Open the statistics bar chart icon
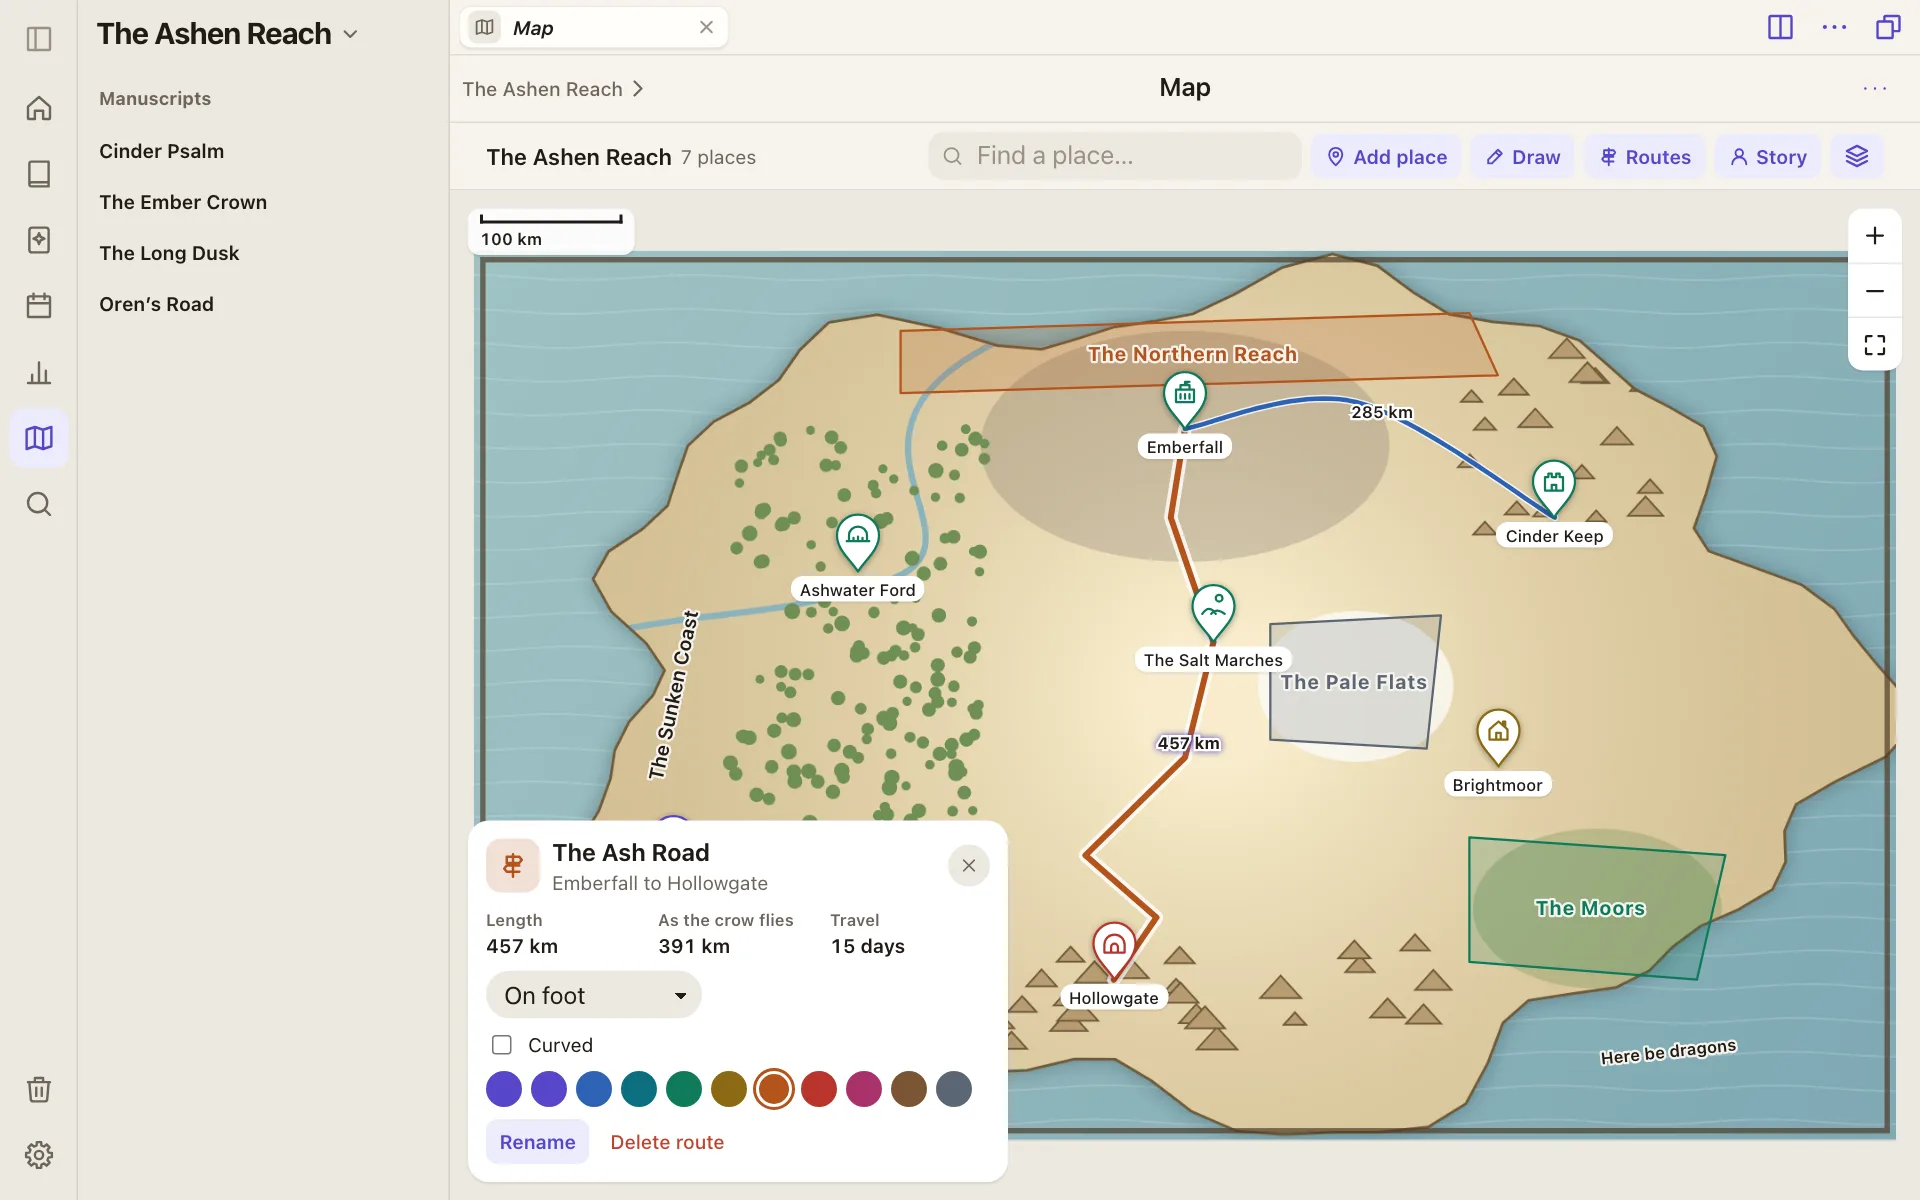1920x1200 pixels. (x=39, y=372)
